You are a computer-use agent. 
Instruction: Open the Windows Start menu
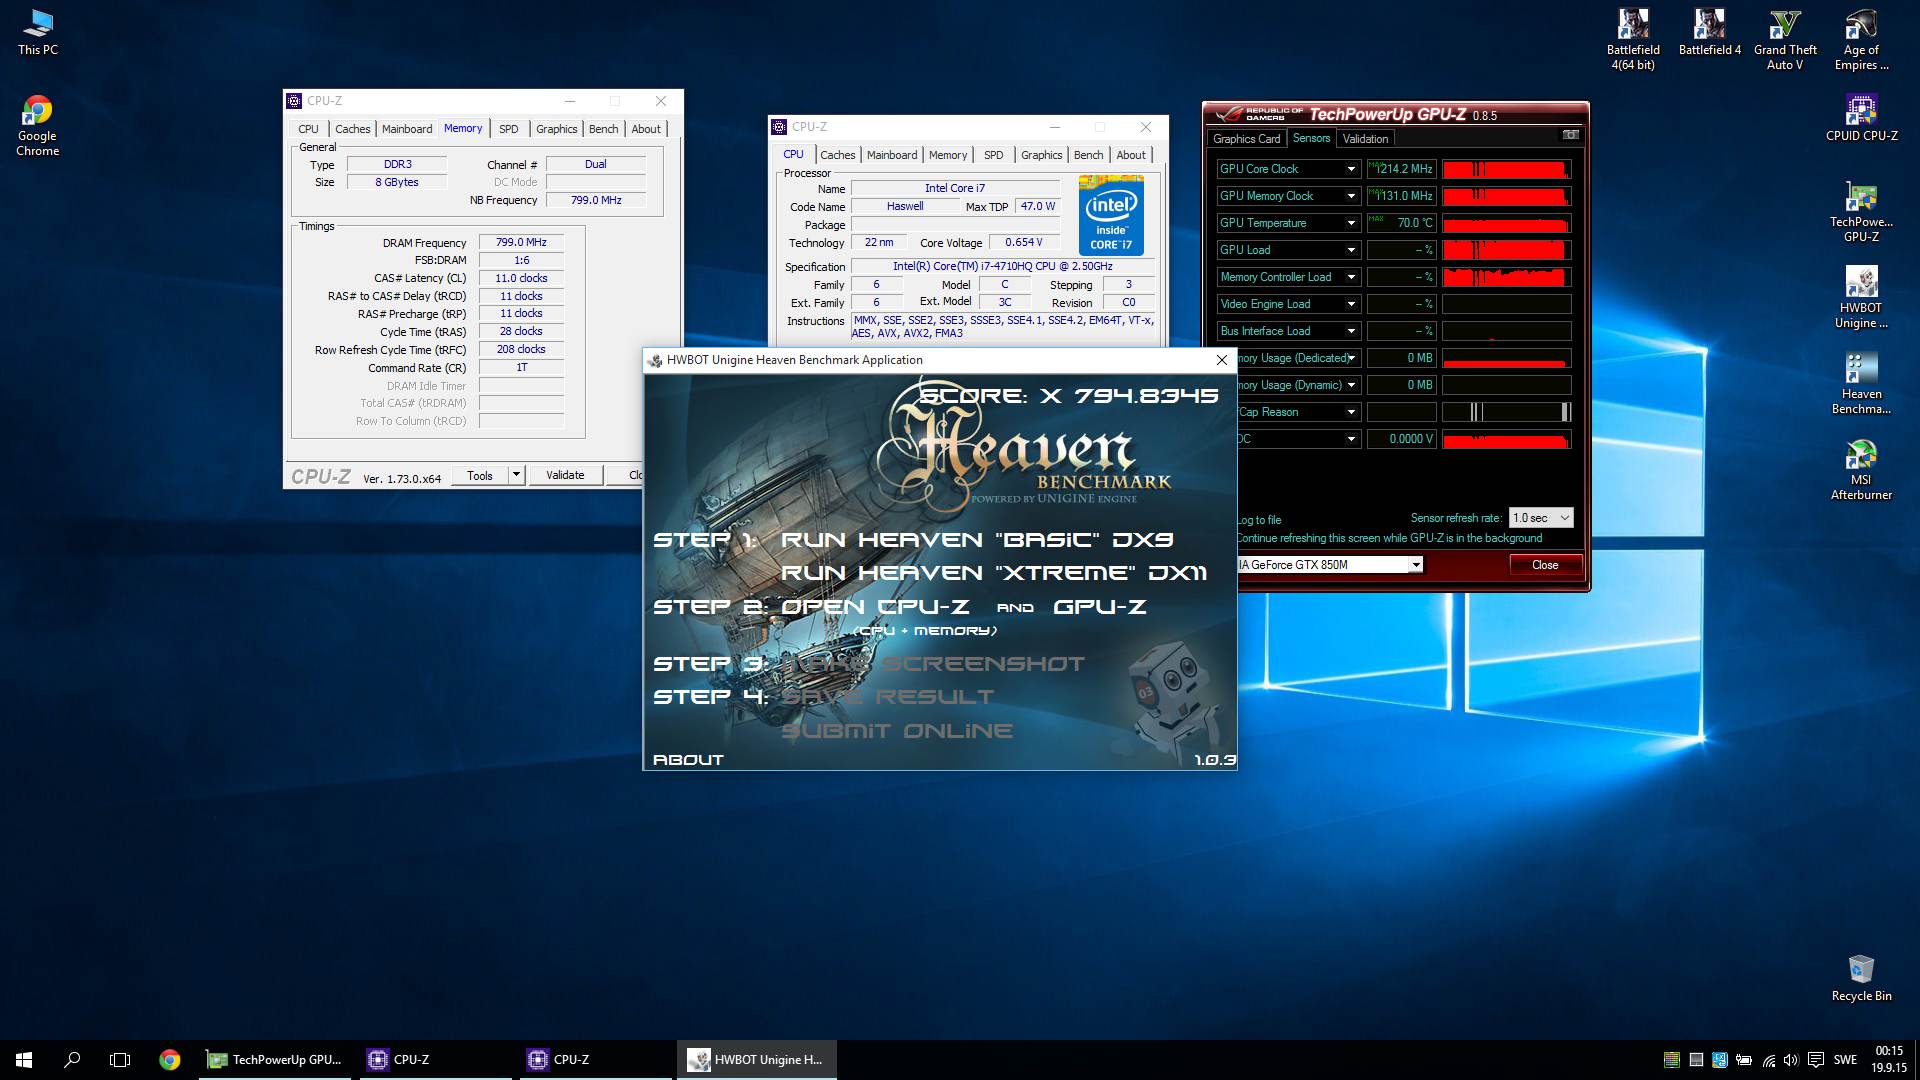click(24, 1060)
